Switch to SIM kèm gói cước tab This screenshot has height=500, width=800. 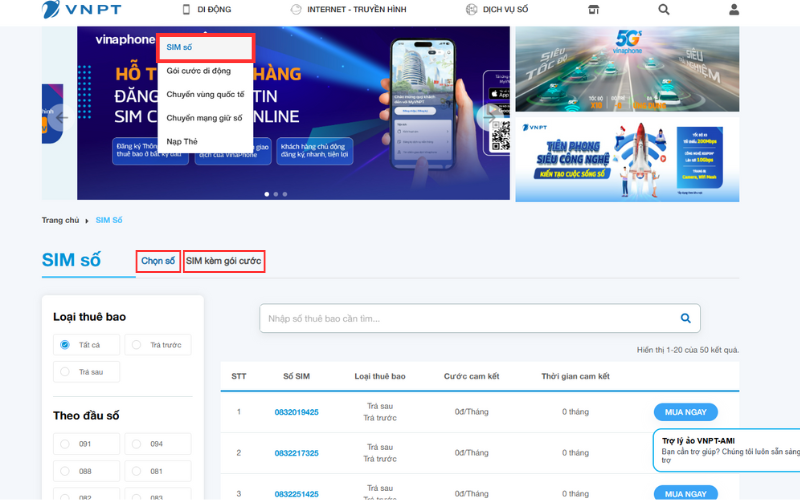coord(223,261)
